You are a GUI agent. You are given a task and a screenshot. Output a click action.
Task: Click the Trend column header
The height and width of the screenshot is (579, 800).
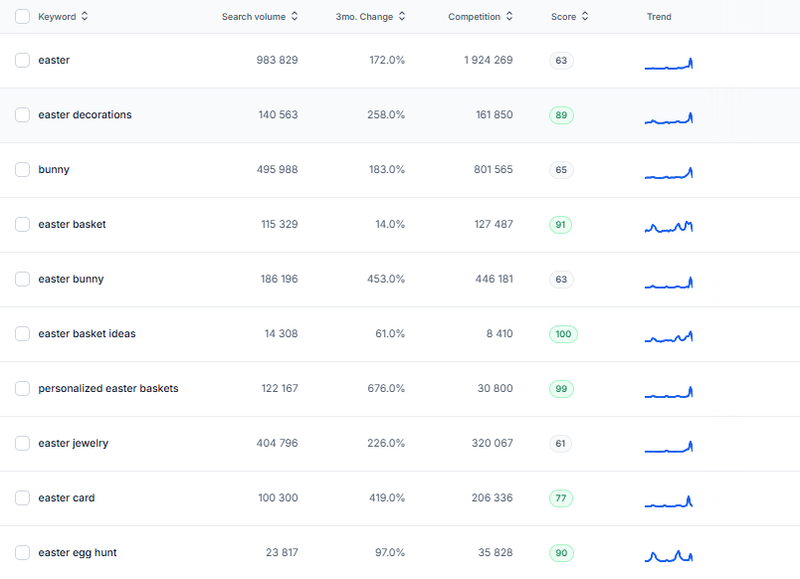coord(659,17)
